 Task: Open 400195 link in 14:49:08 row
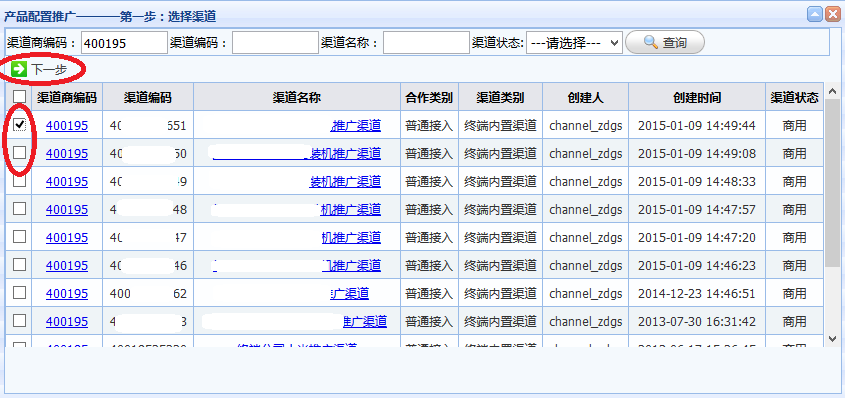67,153
